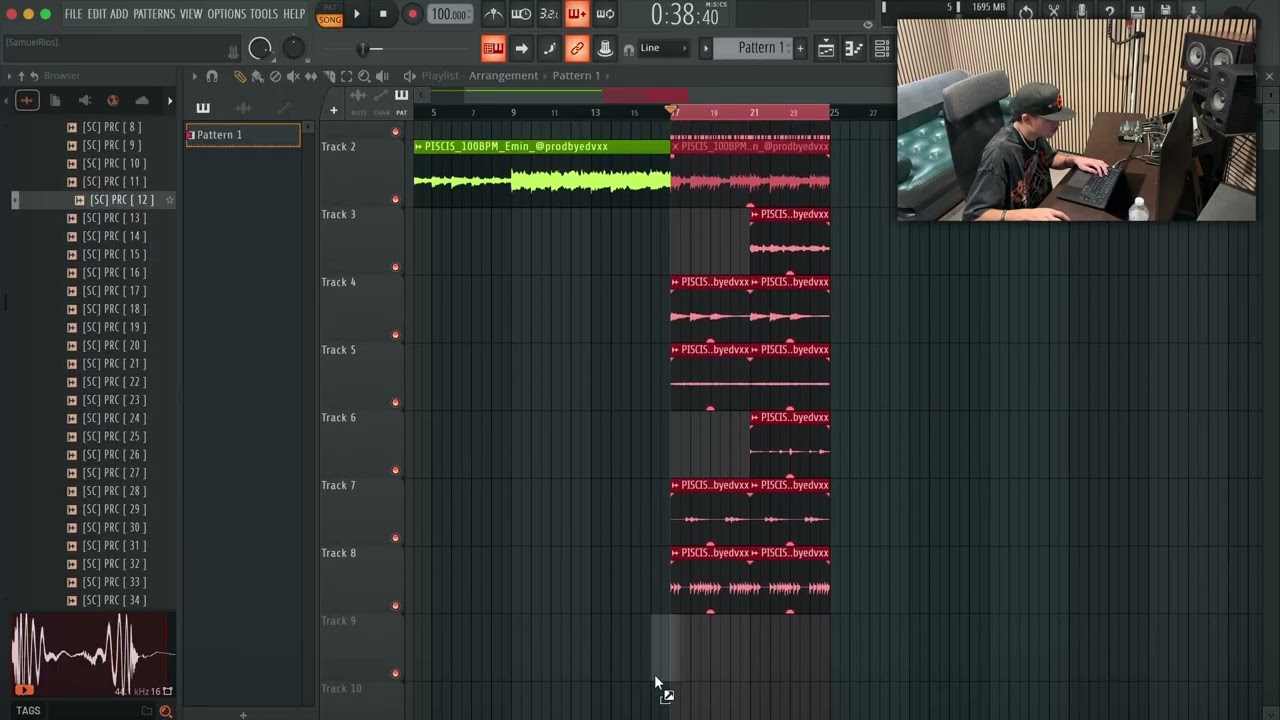
Task: Select the playlist Delete tool
Action: tap(275, 76)
